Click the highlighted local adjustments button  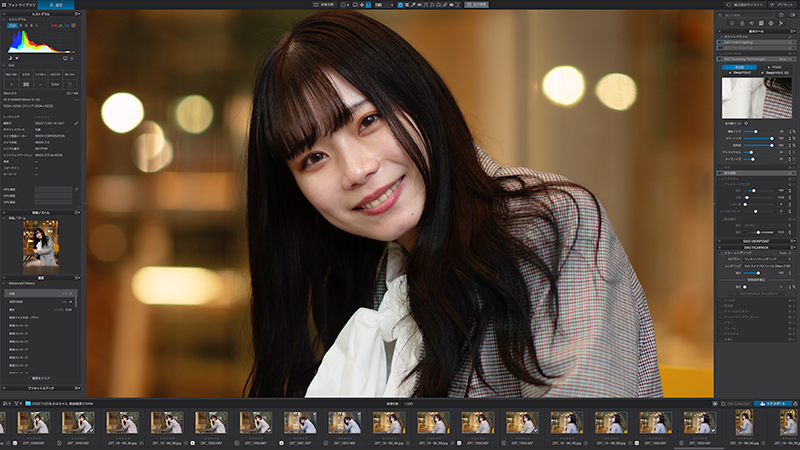coord(477,5)
